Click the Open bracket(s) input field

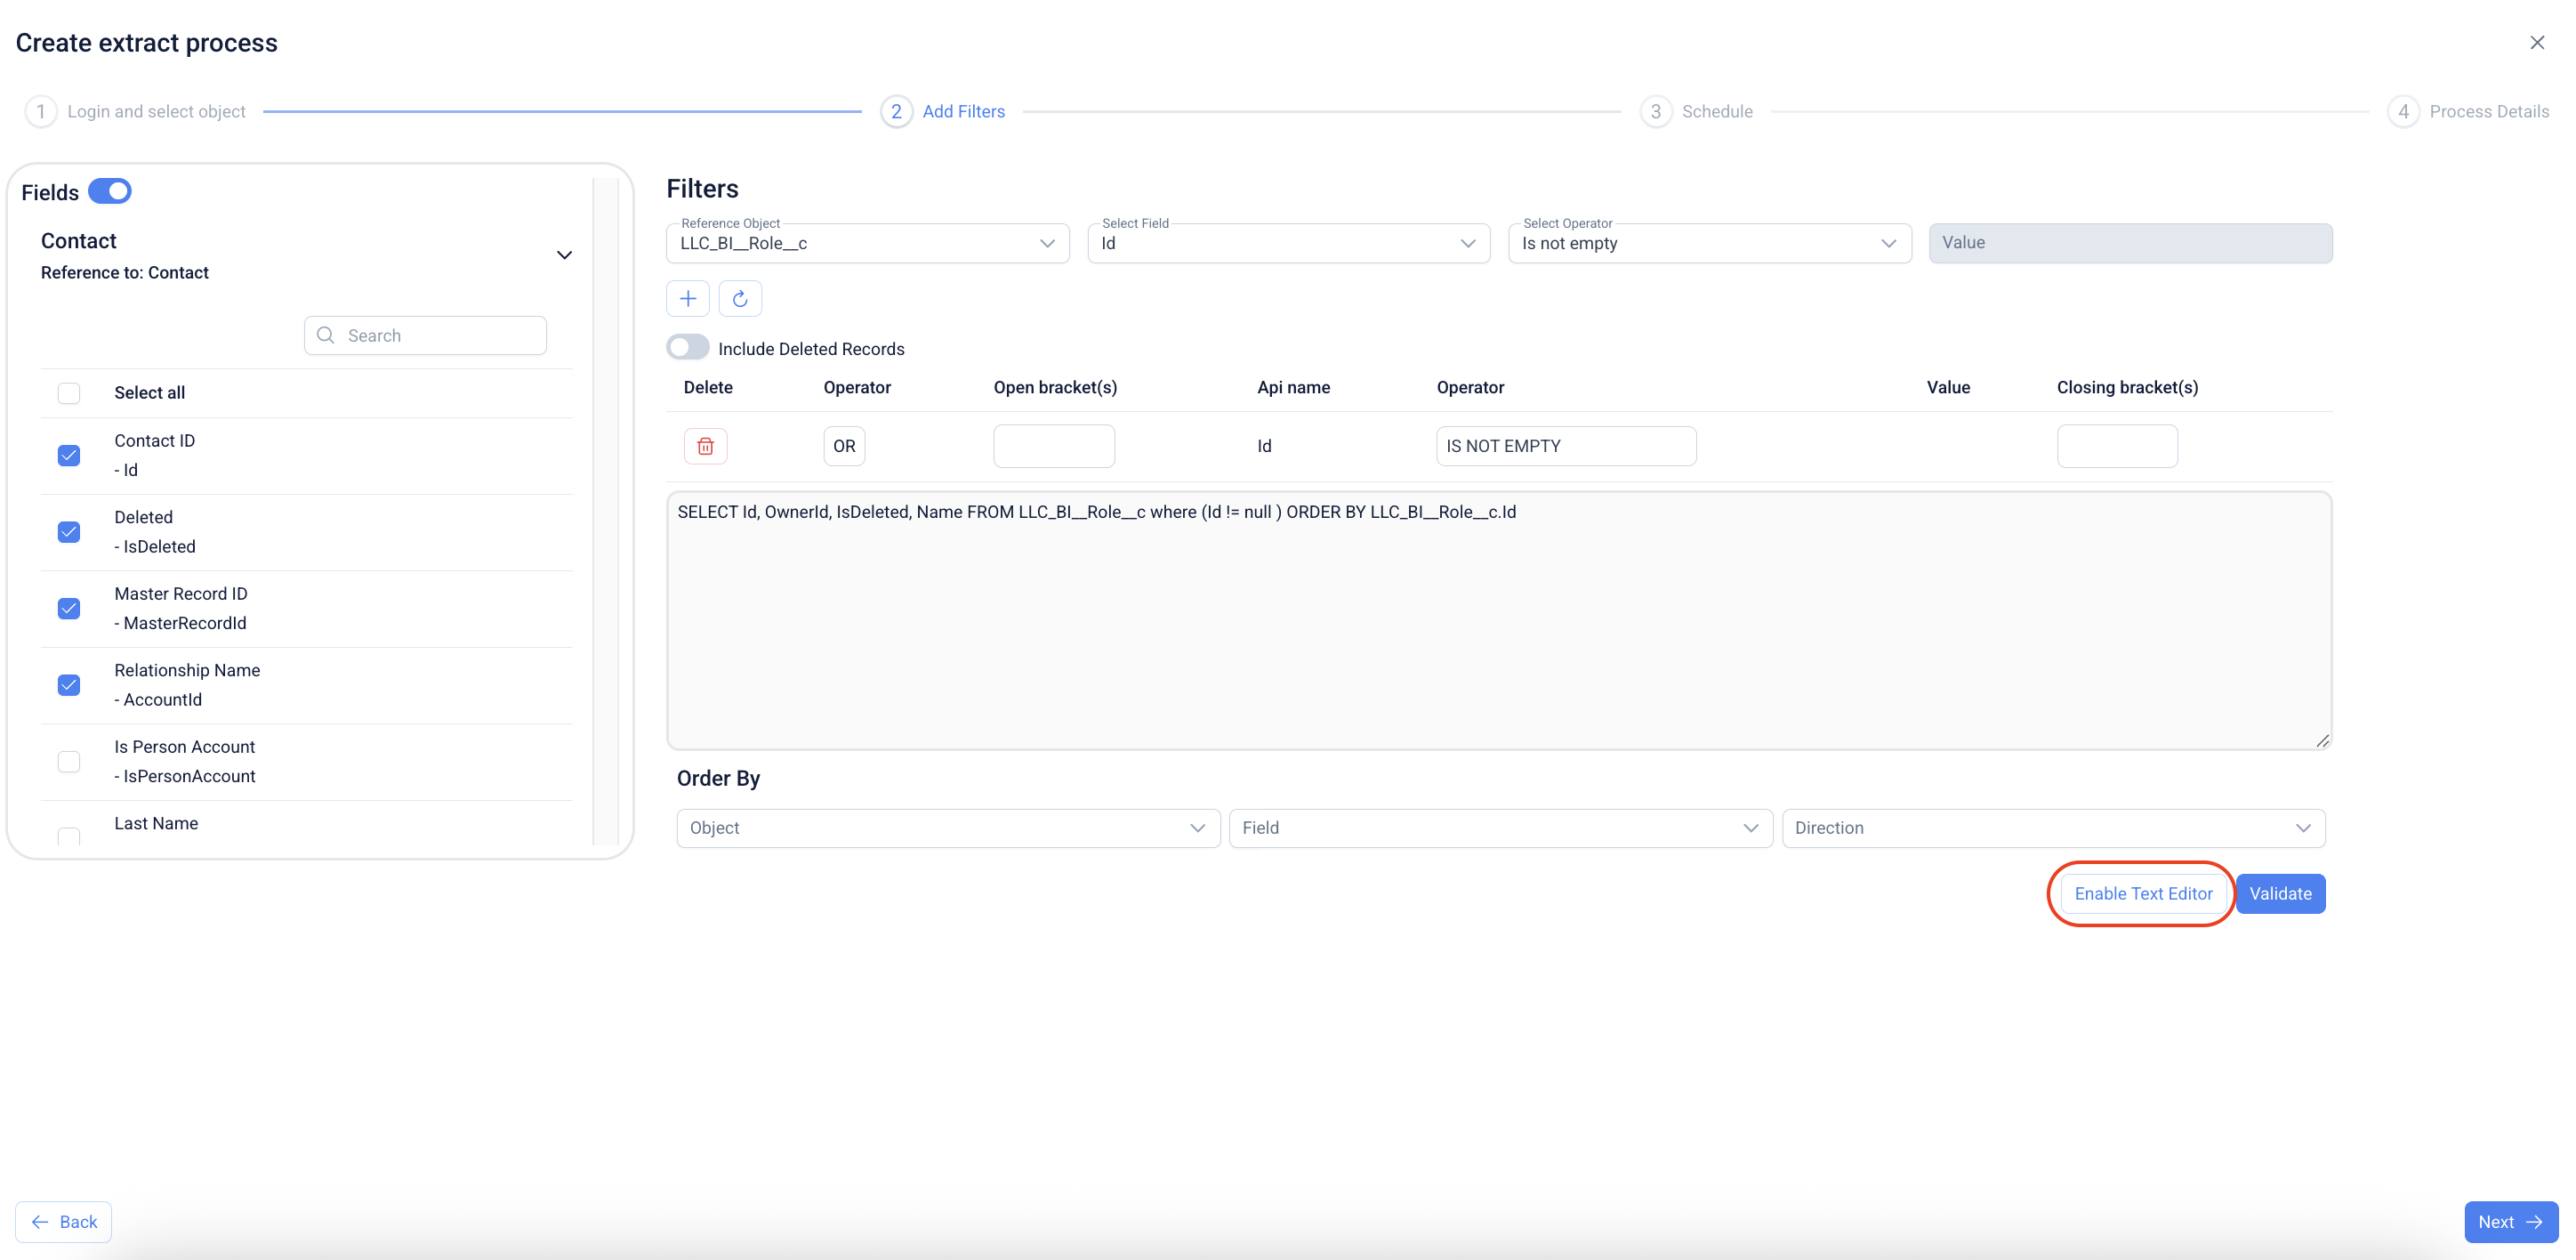tap(1053, 446)
